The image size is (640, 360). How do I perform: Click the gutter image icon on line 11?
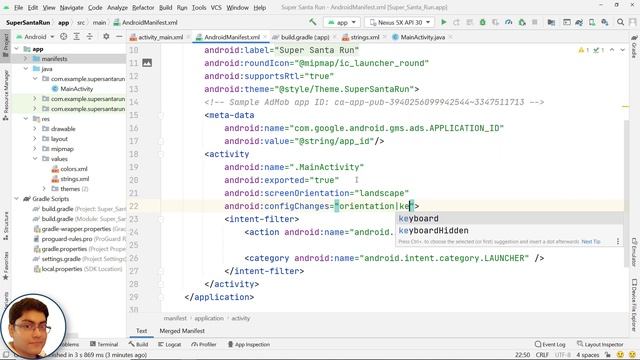pyautogui.click(x=147, y=63)
